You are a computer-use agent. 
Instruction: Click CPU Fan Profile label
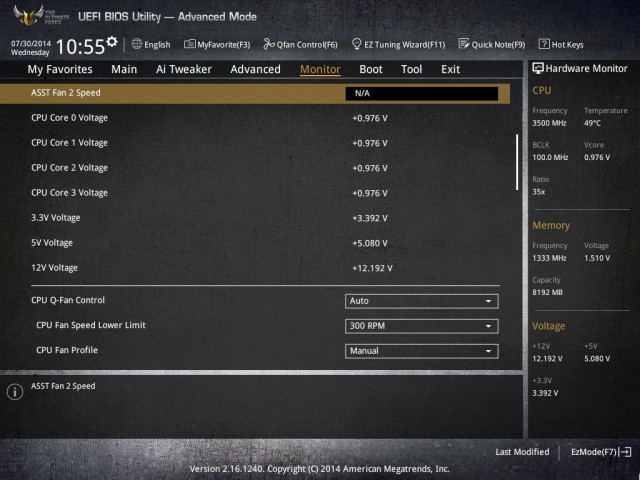(x=67, y=350)
